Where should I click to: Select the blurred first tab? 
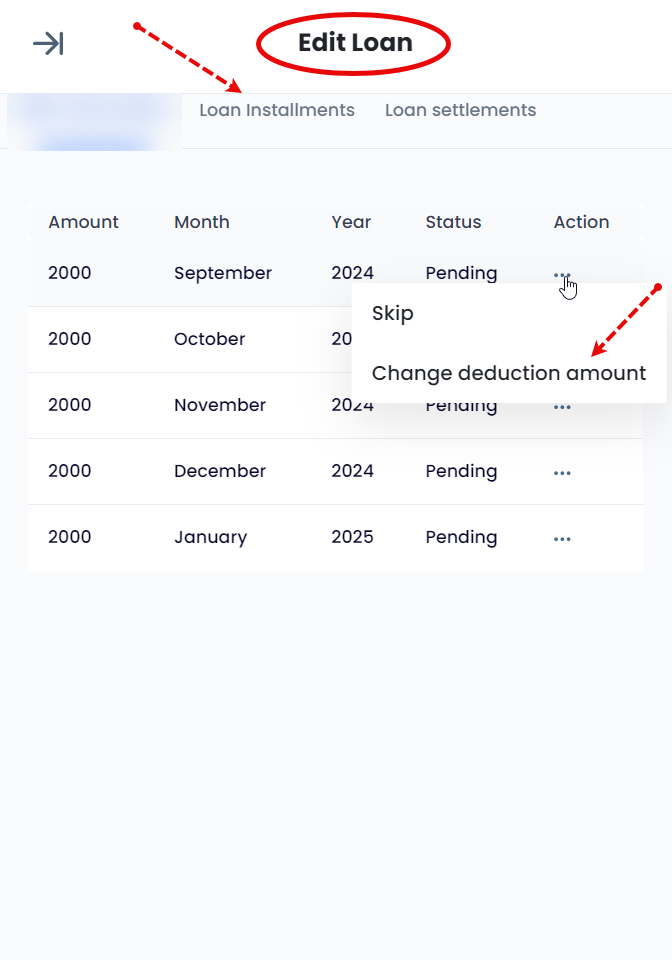click(x=94, y=121)
